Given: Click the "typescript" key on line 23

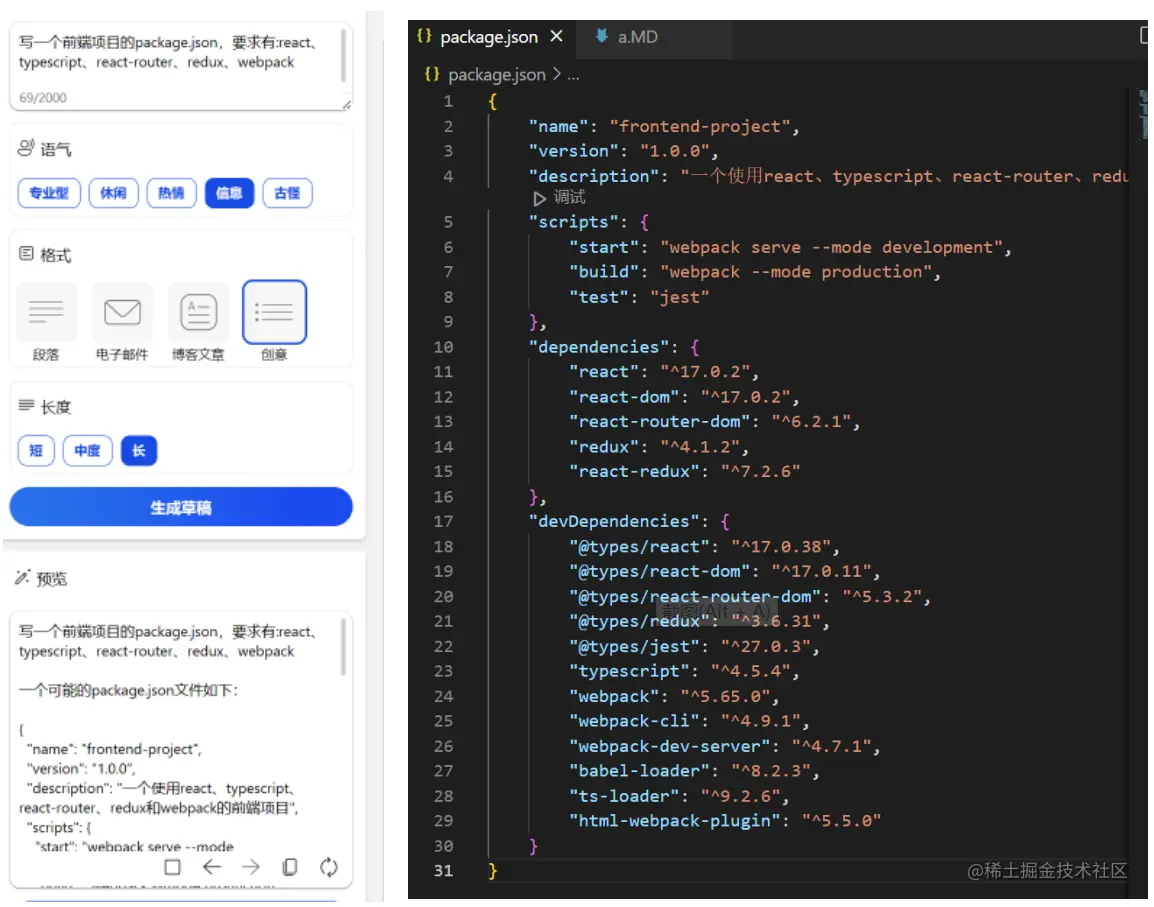Looking at the screenshot, I should (629, 671).
